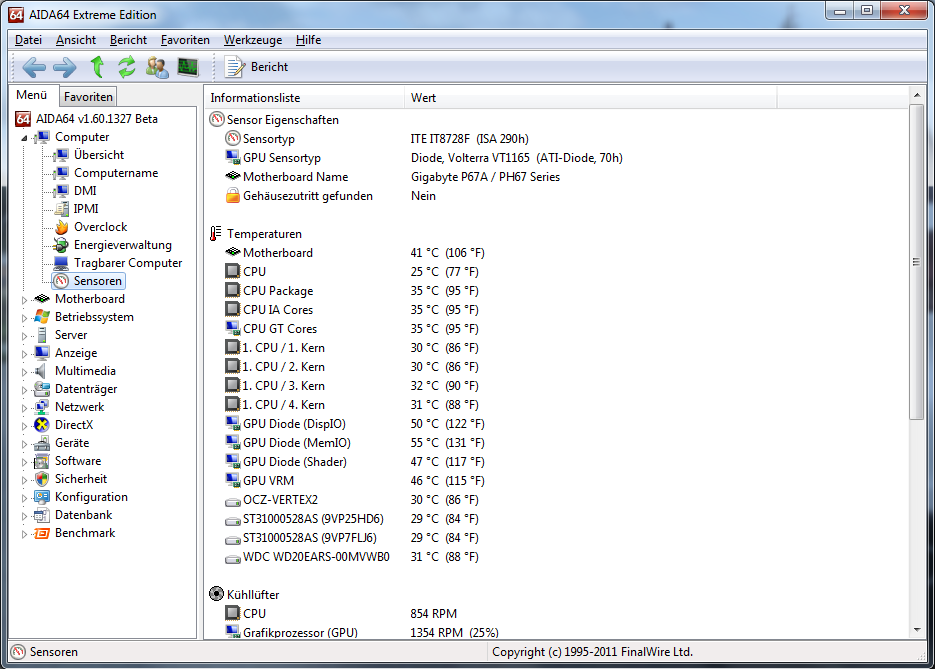935x669 pixels.
Task: Select the CPU Package temperature row
Action: pos(278,291)
